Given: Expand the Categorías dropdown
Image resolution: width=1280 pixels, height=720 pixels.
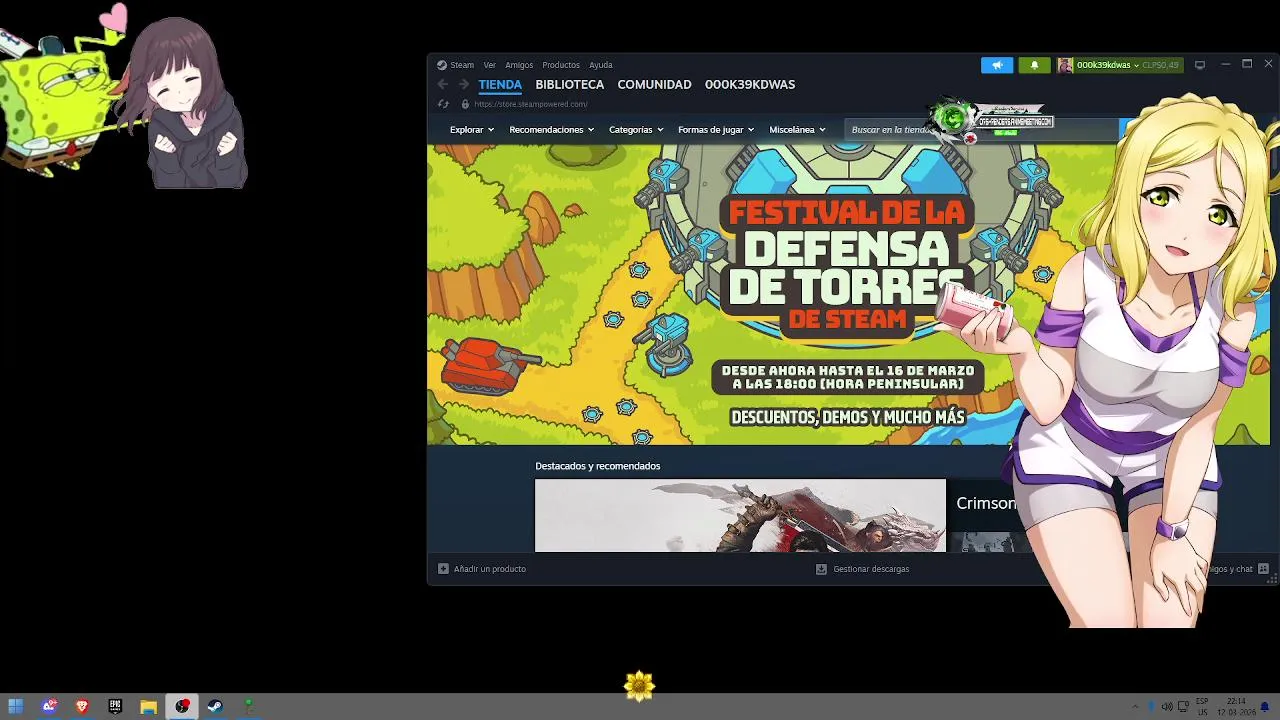Looking at the screenshot, I should coord(636,130).
